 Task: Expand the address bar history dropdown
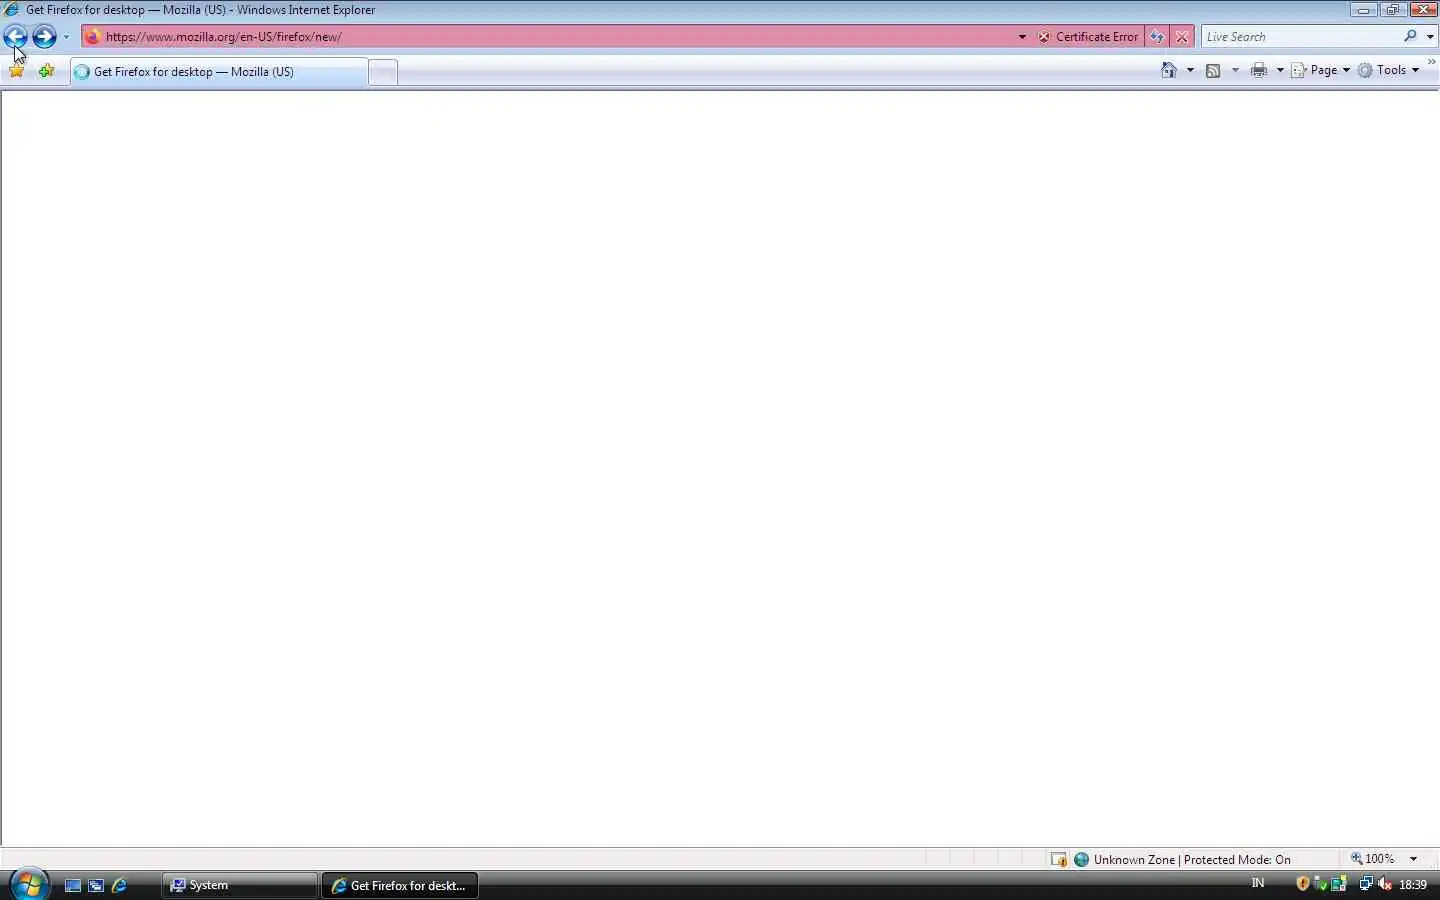click(1022, 37)
